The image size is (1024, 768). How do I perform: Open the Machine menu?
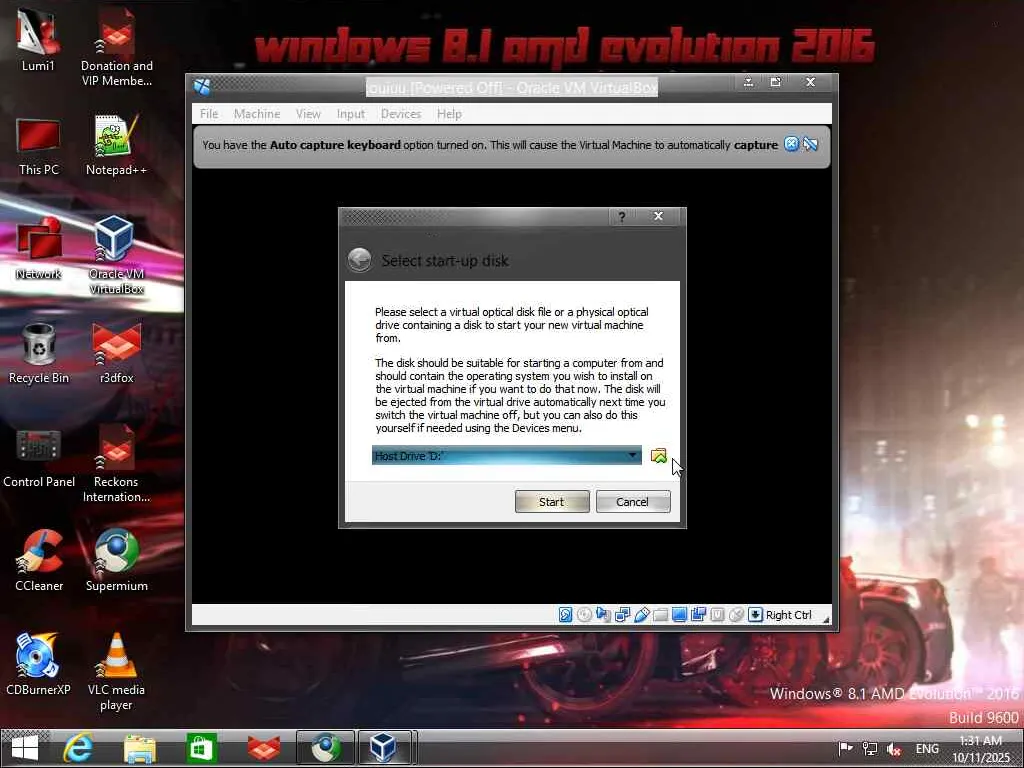tap(257, 114)
